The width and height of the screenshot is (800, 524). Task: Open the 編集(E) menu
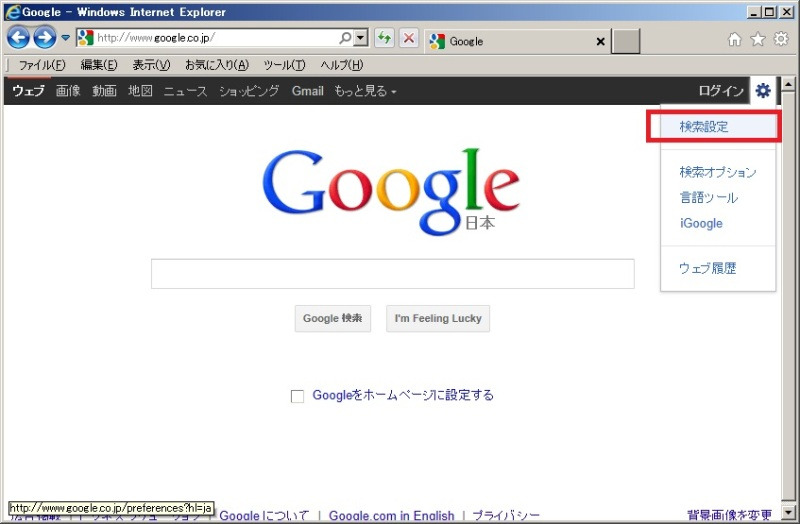point(99,65)
